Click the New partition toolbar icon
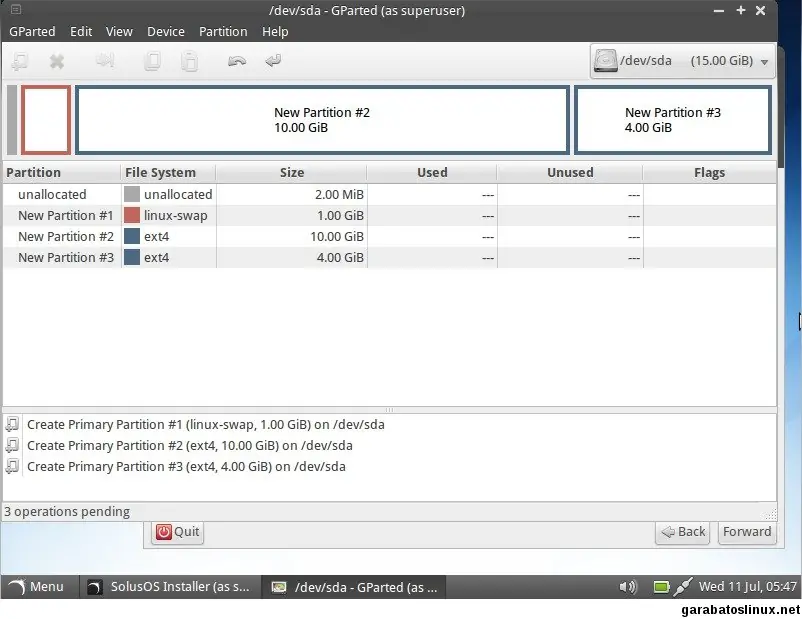This screenshot has height=619, width=802. tap(20, 61)
